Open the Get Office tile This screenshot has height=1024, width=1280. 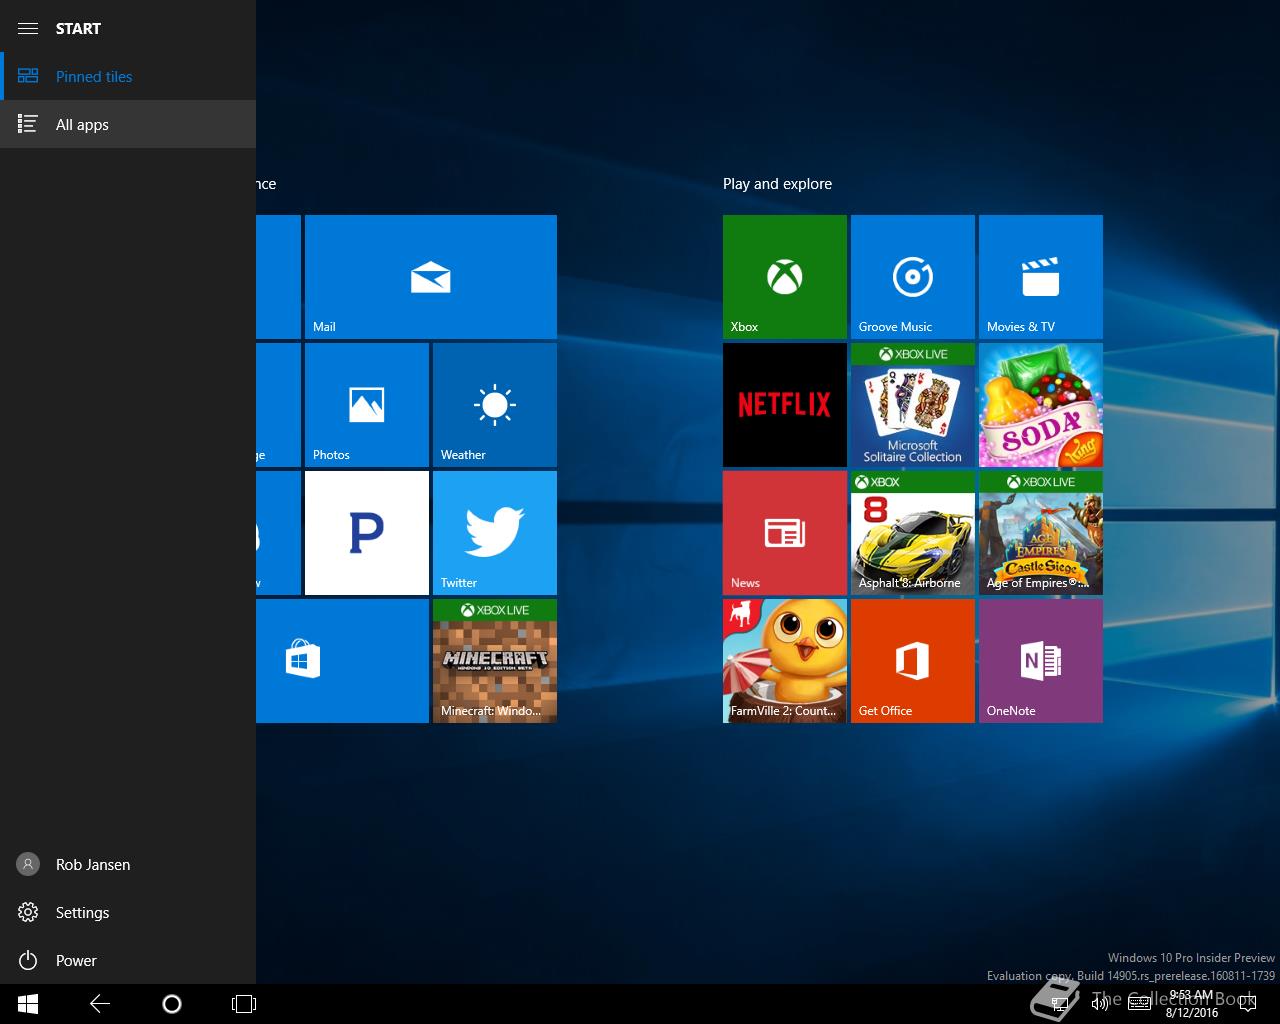(x=913, y=661)
